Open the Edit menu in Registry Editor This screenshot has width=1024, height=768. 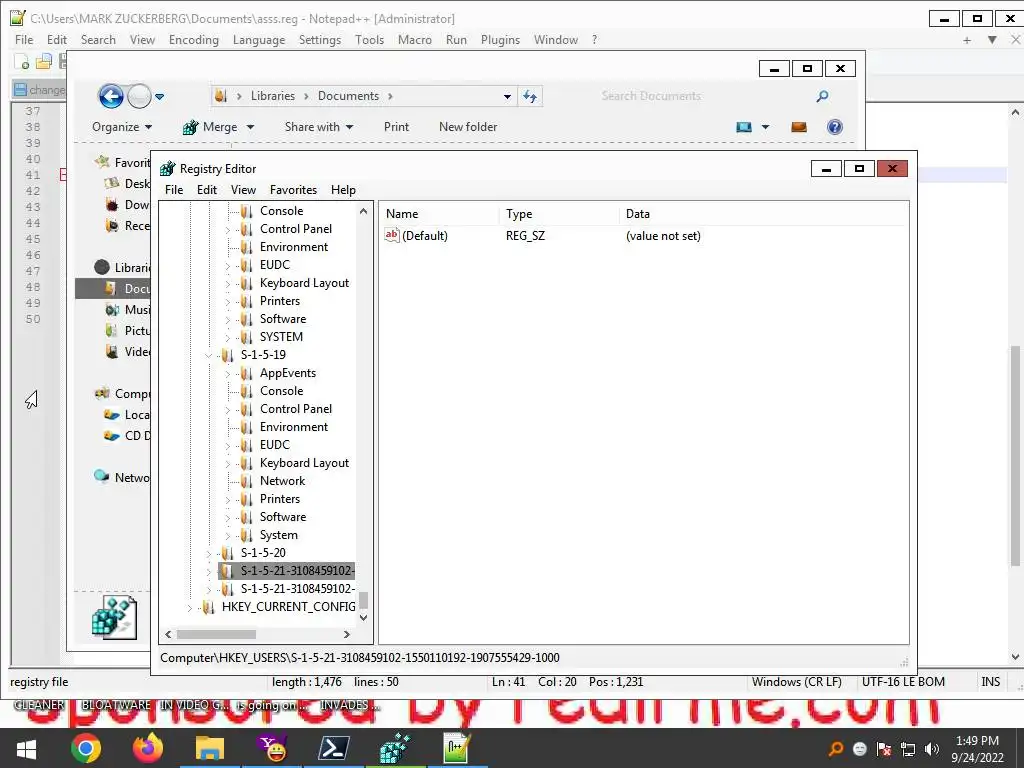tap(206, 190)
